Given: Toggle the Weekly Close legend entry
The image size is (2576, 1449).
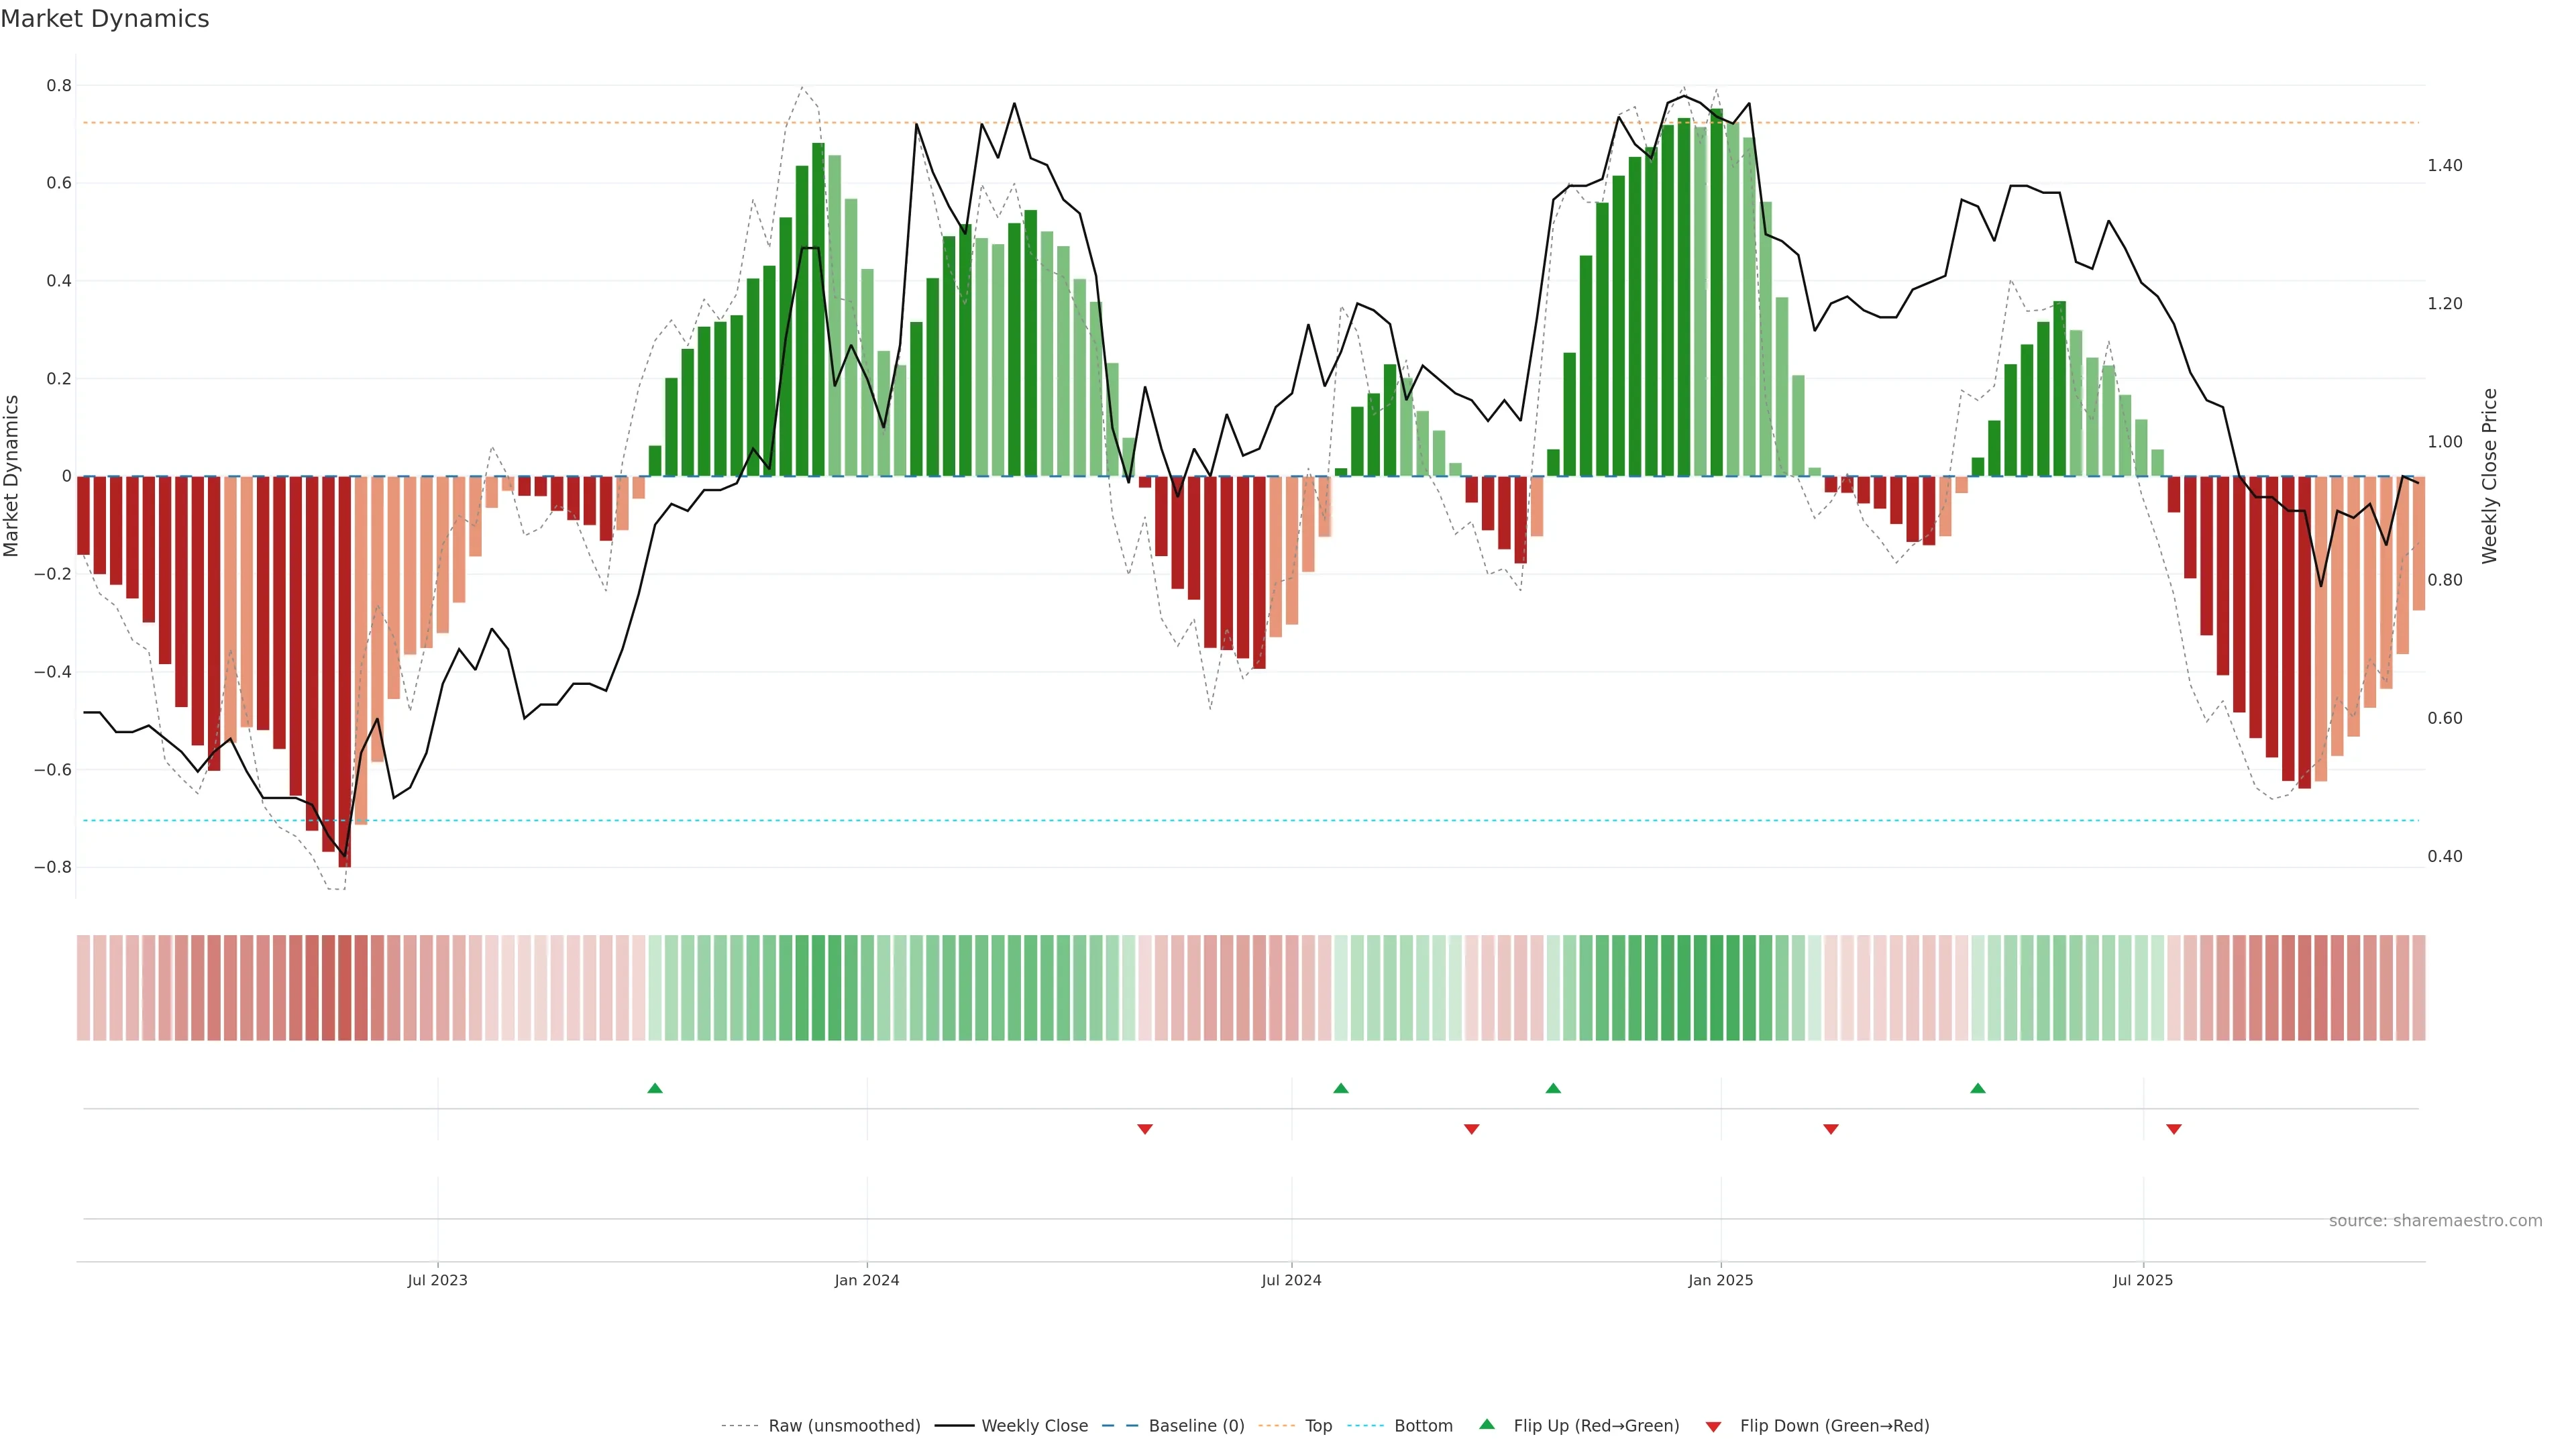Looking at the screenshot, I should pos(1034,1426).
